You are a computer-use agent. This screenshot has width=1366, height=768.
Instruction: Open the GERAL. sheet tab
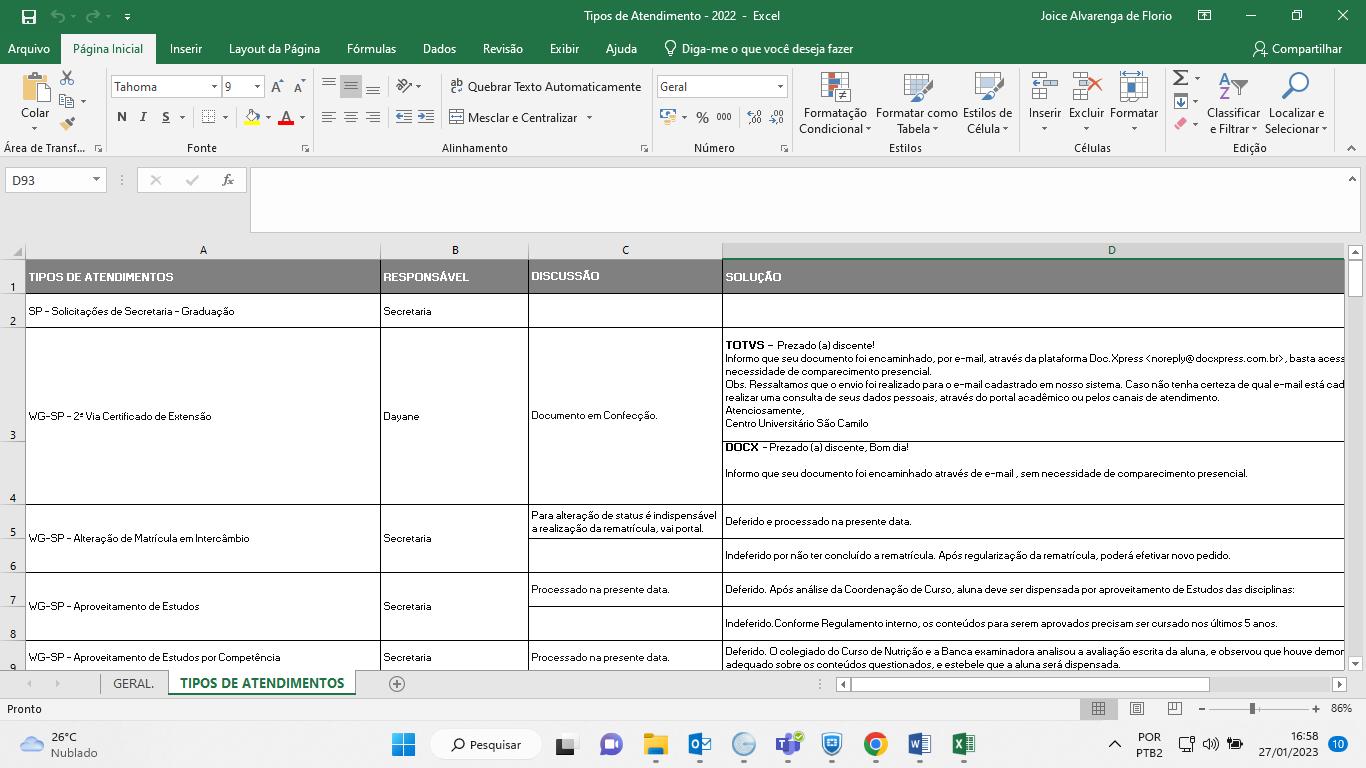click(134, 684)
